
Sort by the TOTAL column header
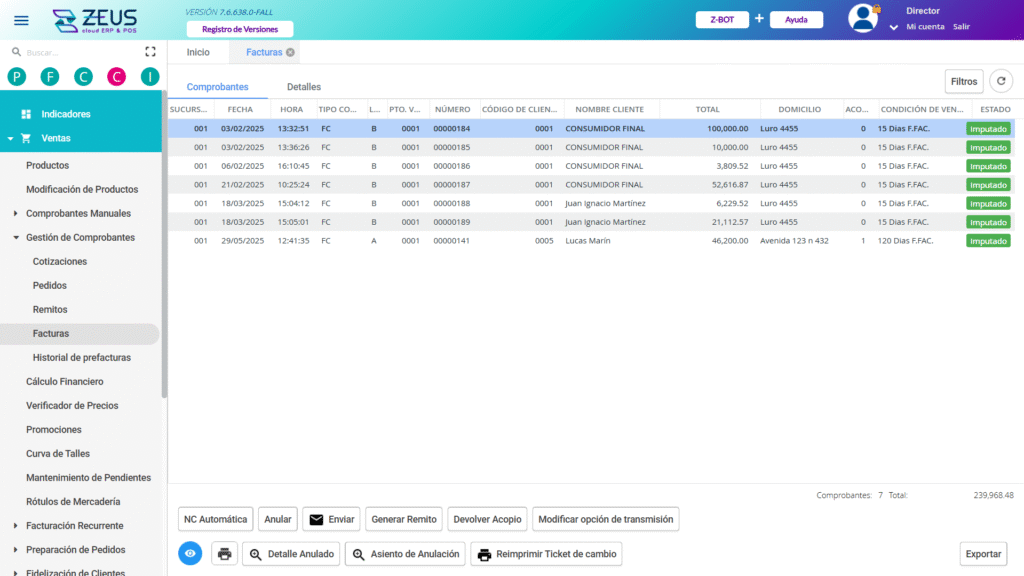tap(707, 110)
